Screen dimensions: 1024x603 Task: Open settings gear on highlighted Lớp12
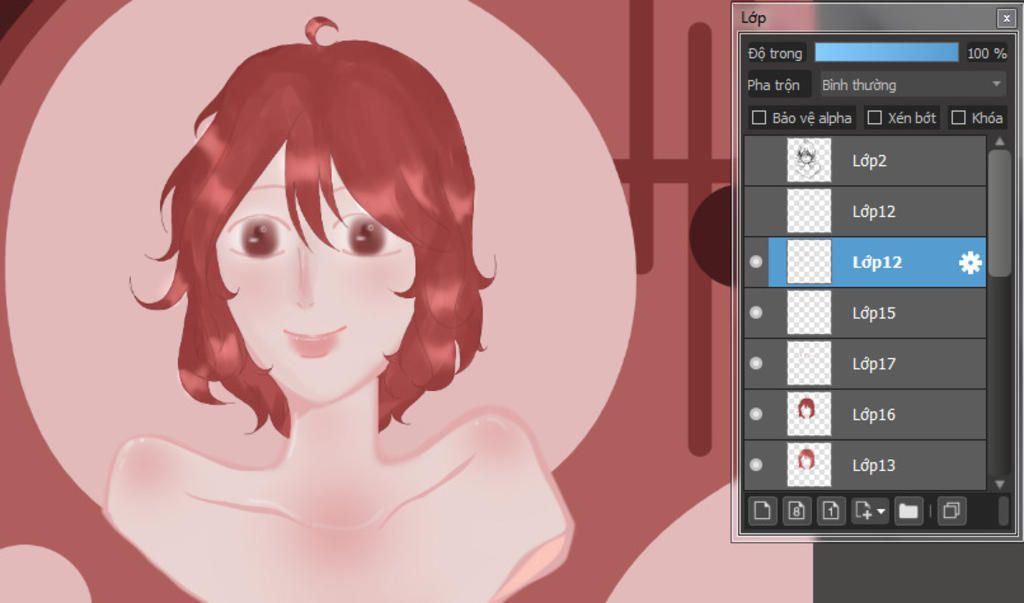tap(970, 263)
